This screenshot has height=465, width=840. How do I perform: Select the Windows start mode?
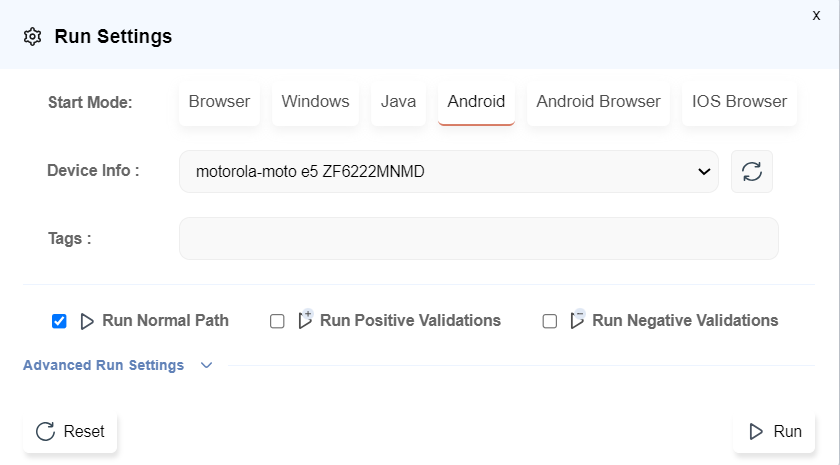(315, 101)
